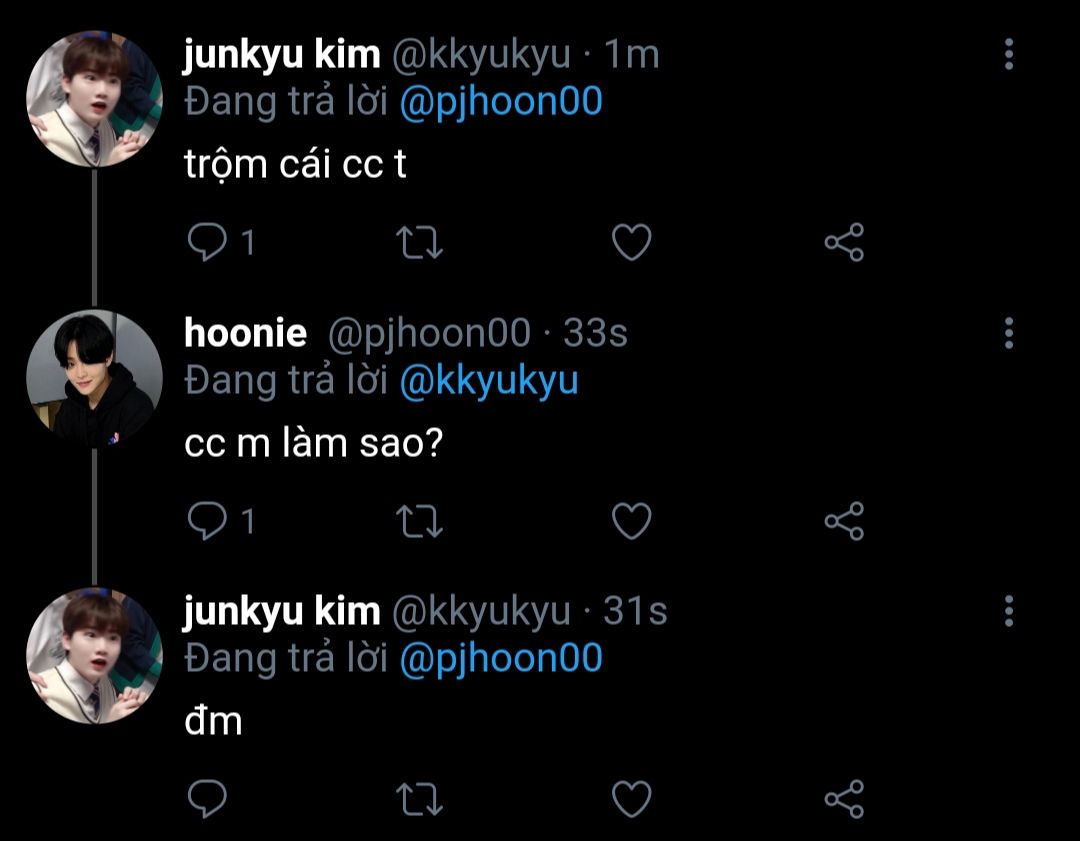
Task: Reply to the "đm" tweet
Action: point(207,799)
